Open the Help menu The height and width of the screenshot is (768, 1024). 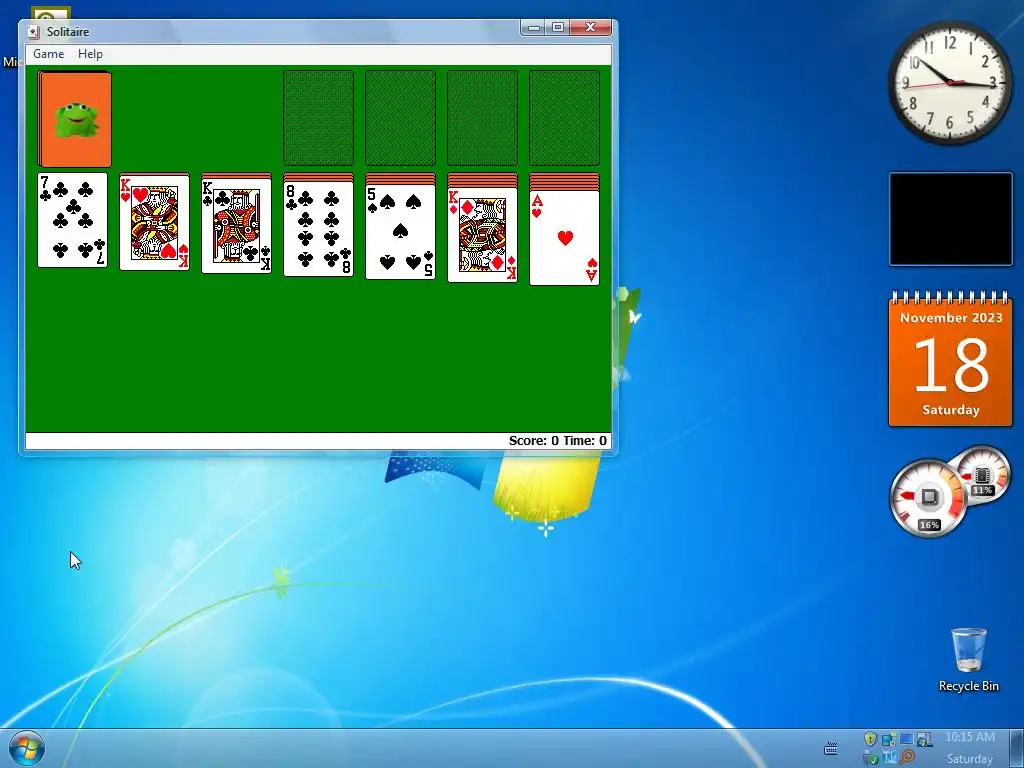[x=90, y=54]
